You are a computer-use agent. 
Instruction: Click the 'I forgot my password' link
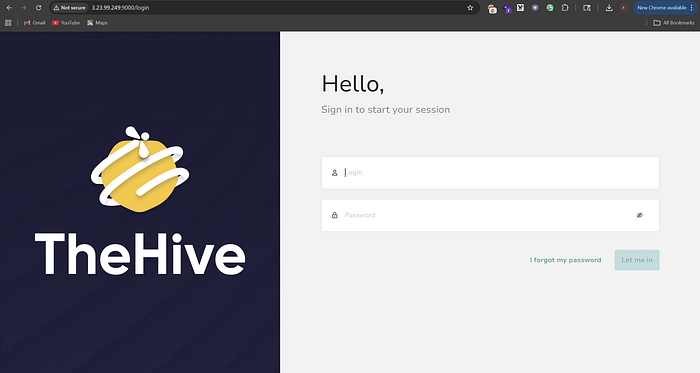tap(565, 260)
